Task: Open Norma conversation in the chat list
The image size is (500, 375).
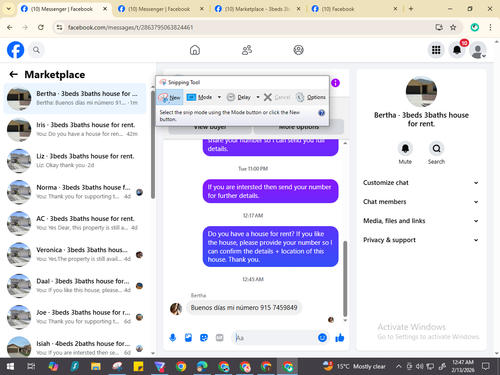Action: click(75, 192)
